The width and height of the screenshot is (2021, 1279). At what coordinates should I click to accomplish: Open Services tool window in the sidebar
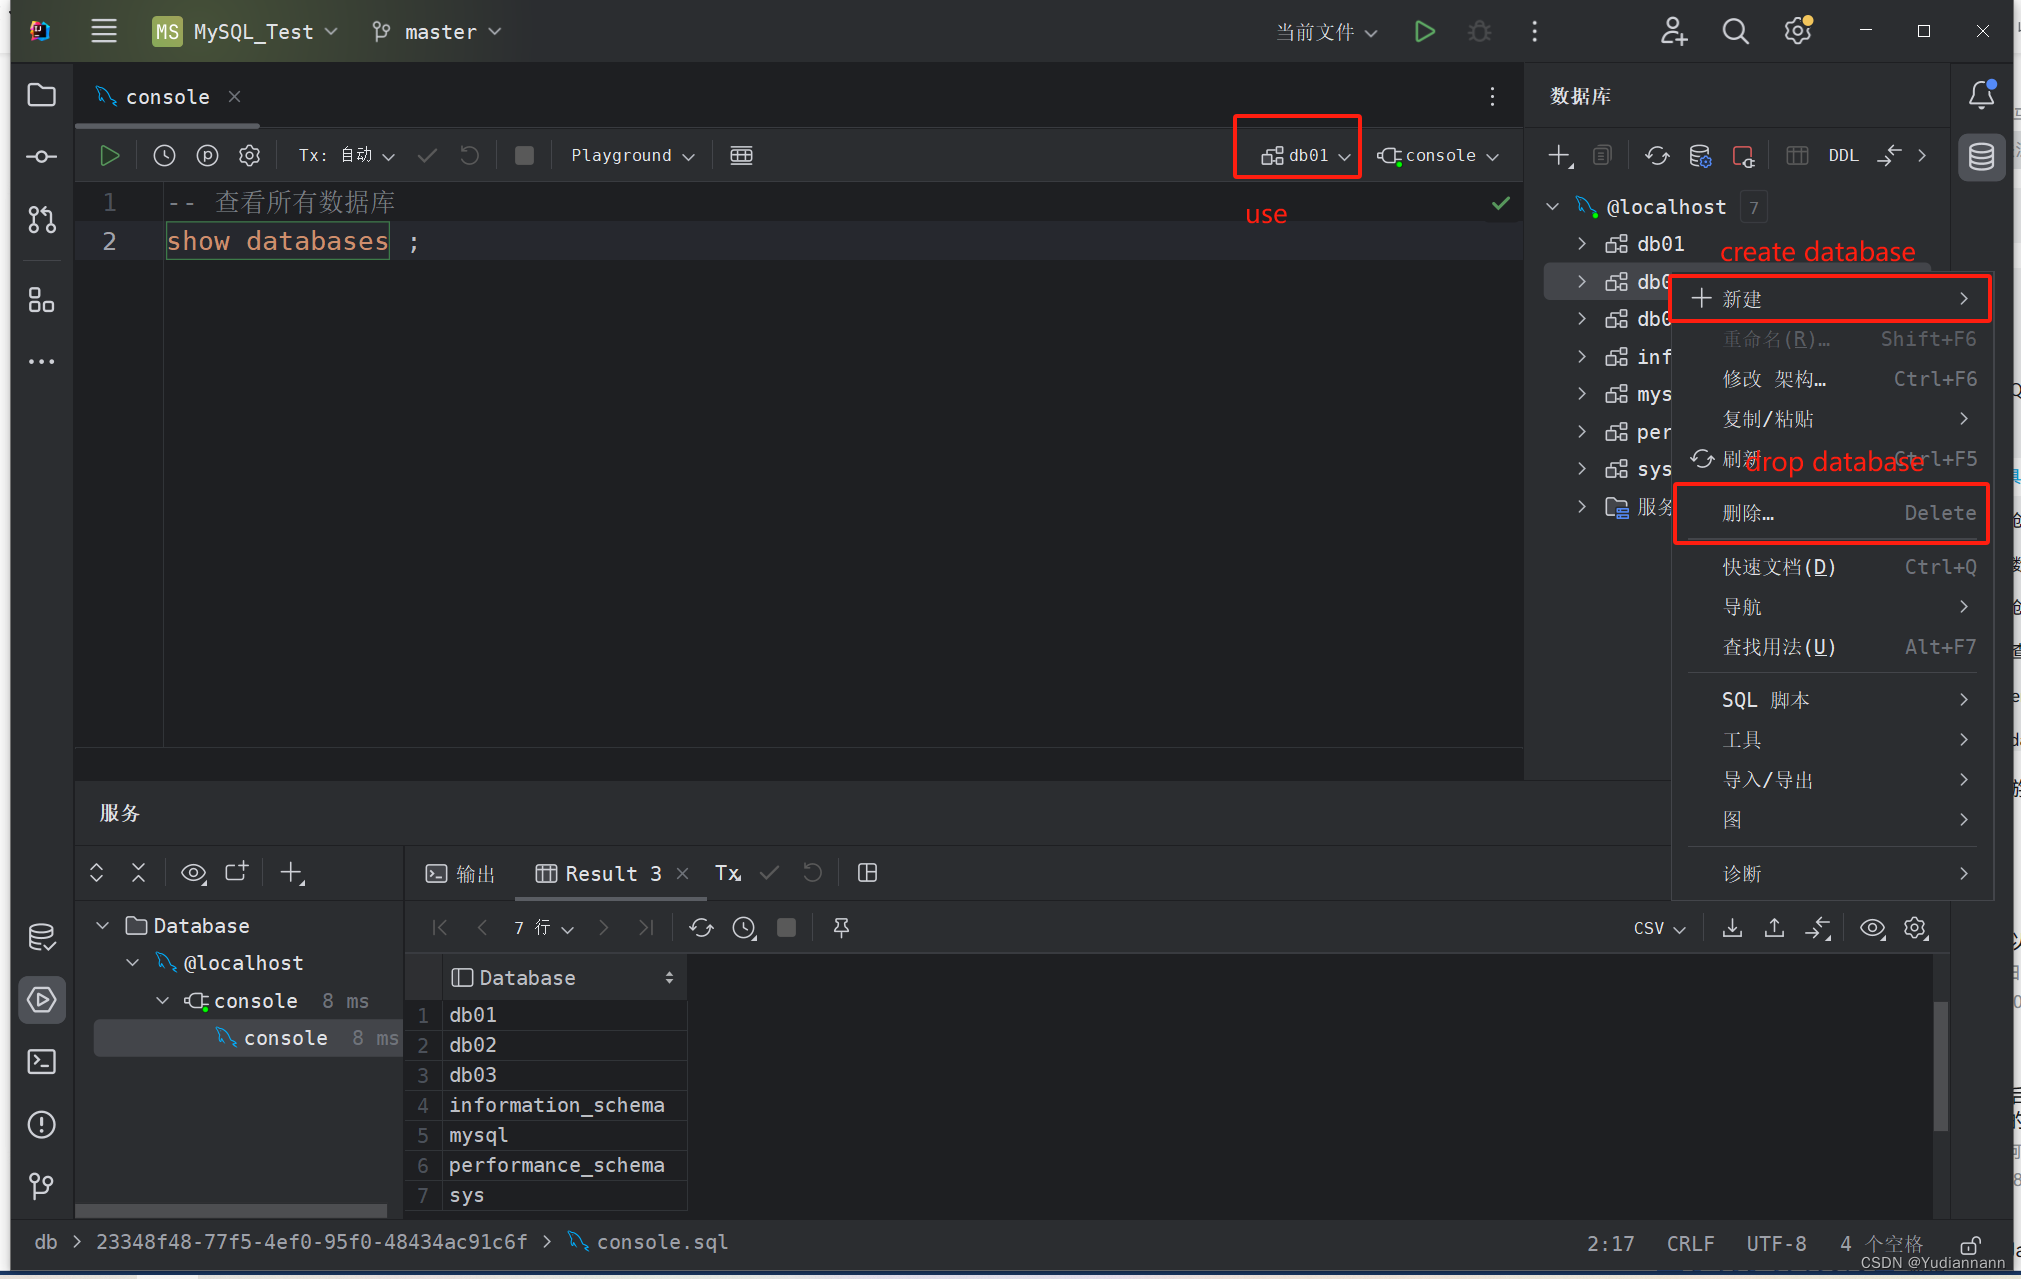pos(41,999)
